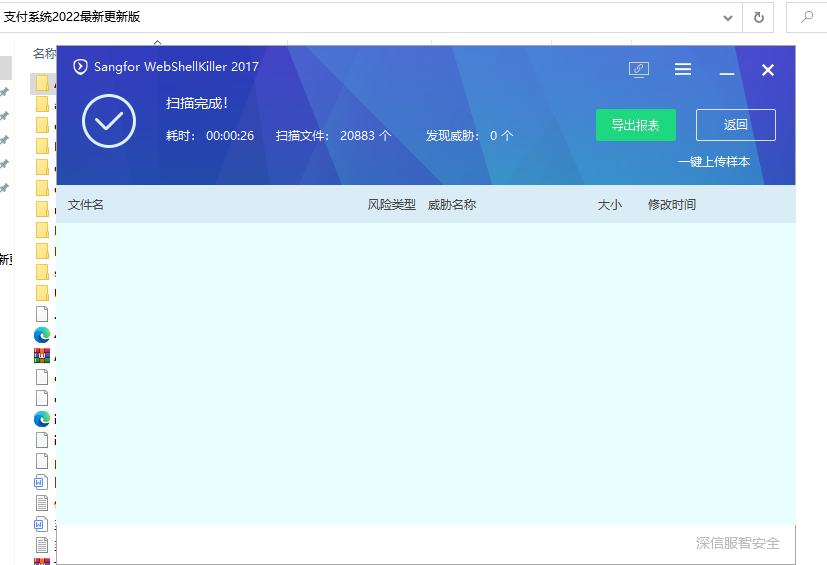827x565 pixels.
Task: Open the remote screen monitor icon
Action: tap(638, 69)
